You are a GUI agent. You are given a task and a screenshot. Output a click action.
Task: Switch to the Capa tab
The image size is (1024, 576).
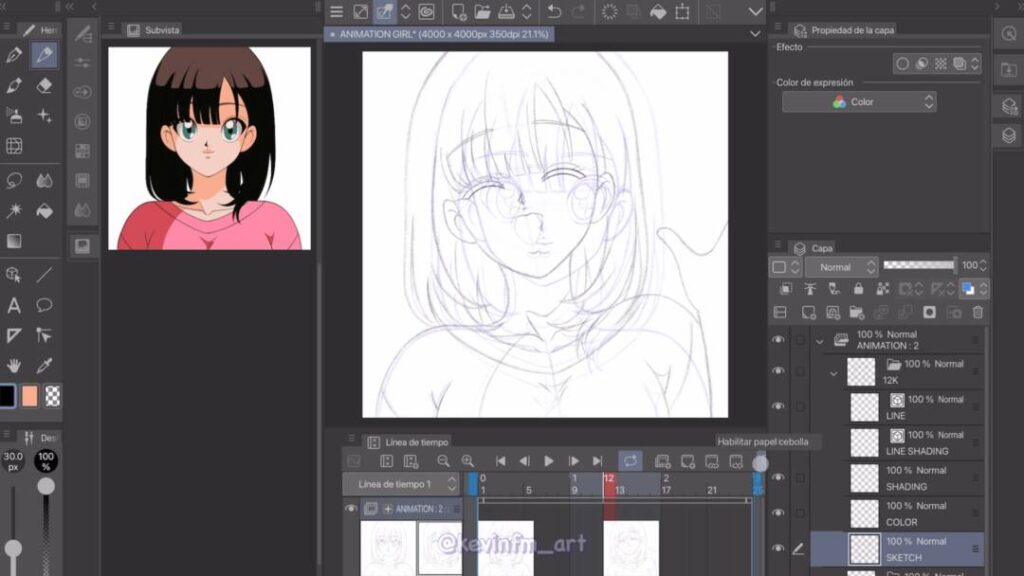coord(814,248)
